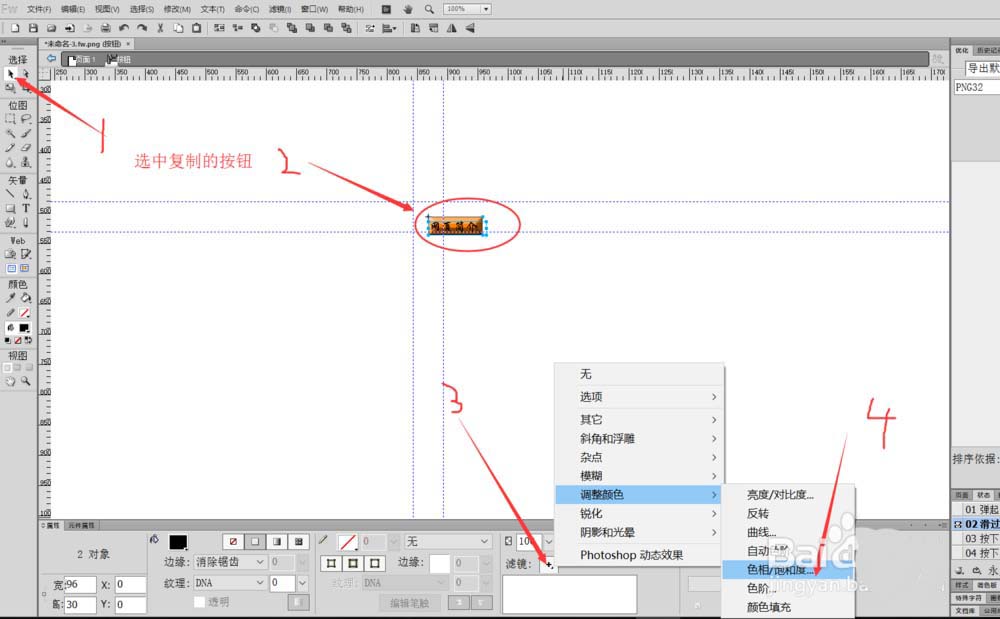The height and width of the screenshot is (619, 1000).
Task: Select the Rectangle shape tool
Action: pos(10,208)
